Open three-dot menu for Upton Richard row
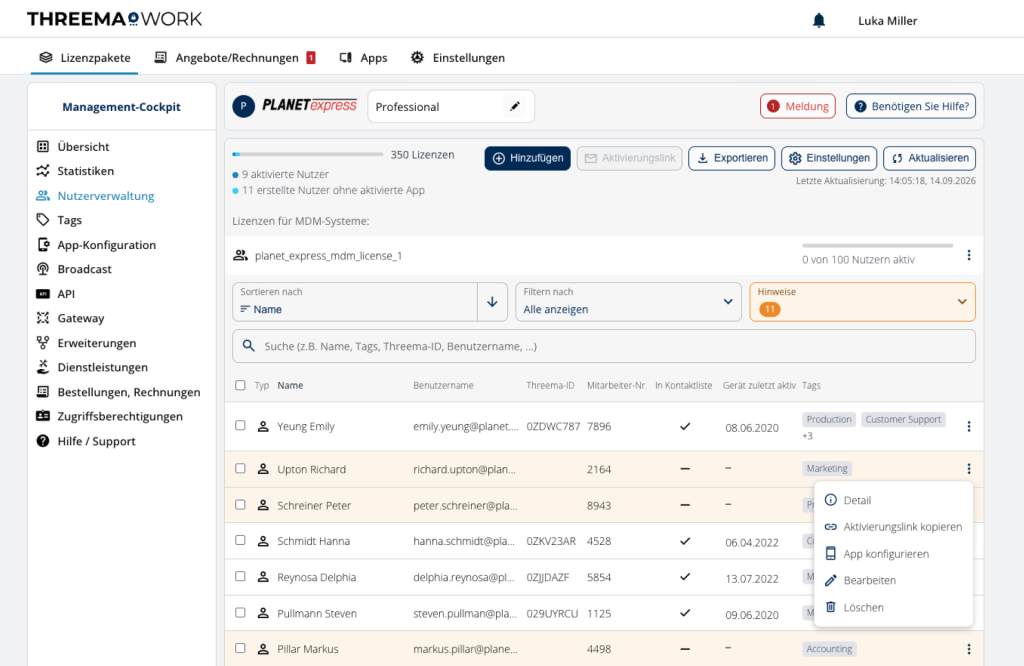The width and height of the screenshot is (1024, 666). coord(968,469)
